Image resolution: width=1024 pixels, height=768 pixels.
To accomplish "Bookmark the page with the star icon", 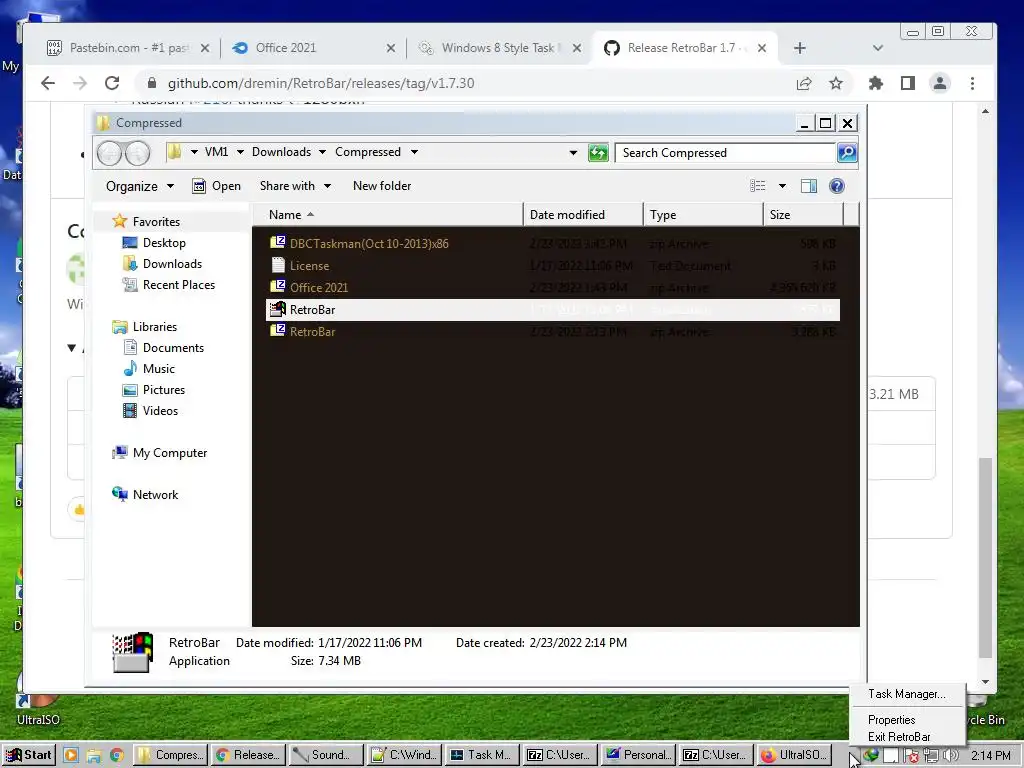I will tap(835, 83).
